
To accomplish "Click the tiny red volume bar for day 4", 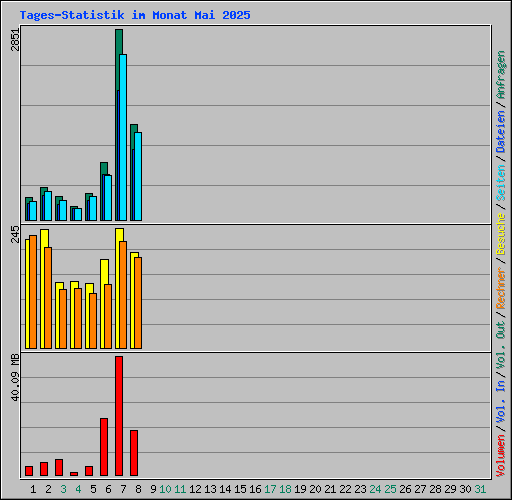I will pyautogui.click(x=74, y=474).
